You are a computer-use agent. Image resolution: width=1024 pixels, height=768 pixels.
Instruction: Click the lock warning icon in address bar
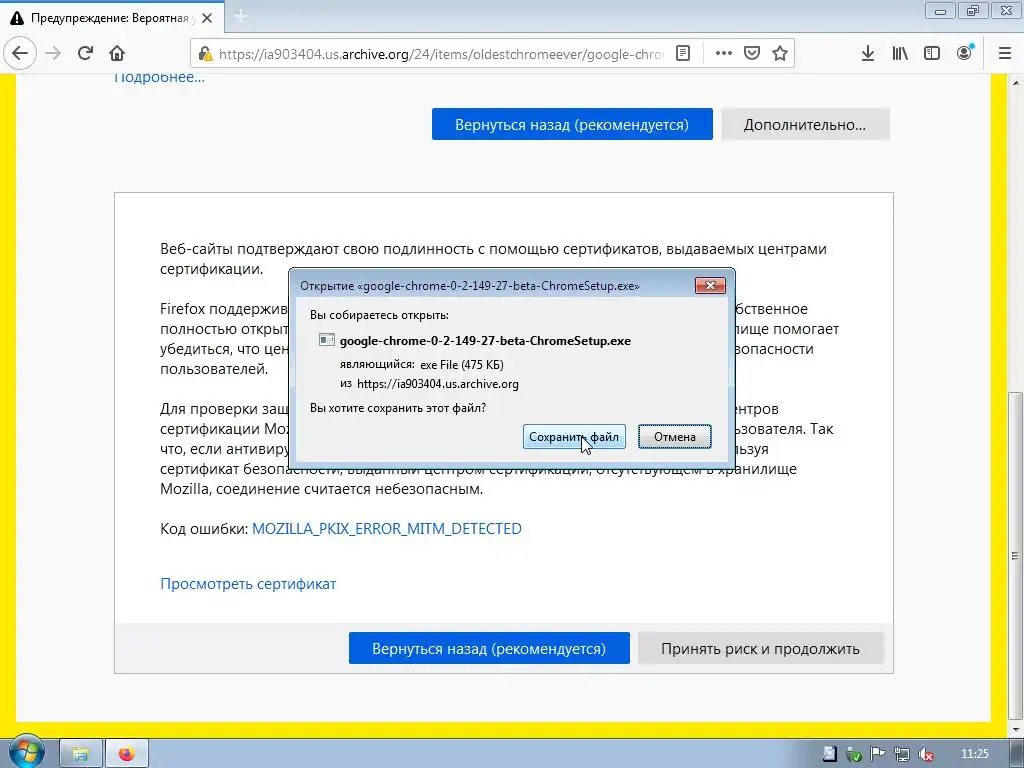[x=205, y=54]
